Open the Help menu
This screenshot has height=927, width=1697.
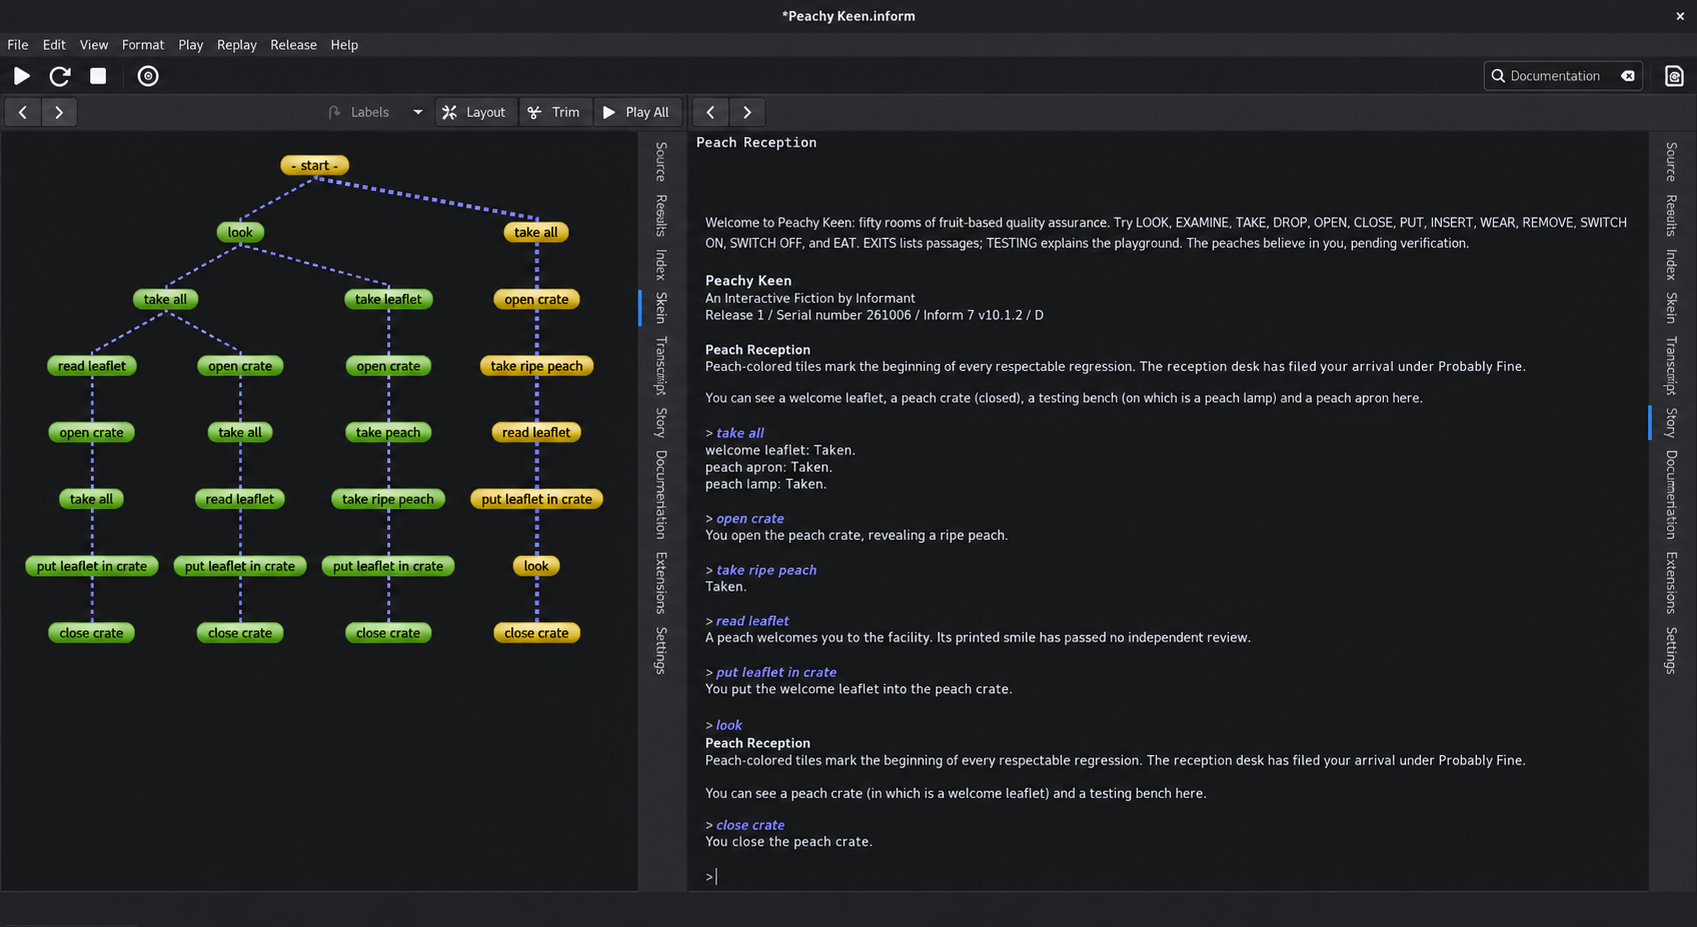pyautogui.click(x=344, y=45)
